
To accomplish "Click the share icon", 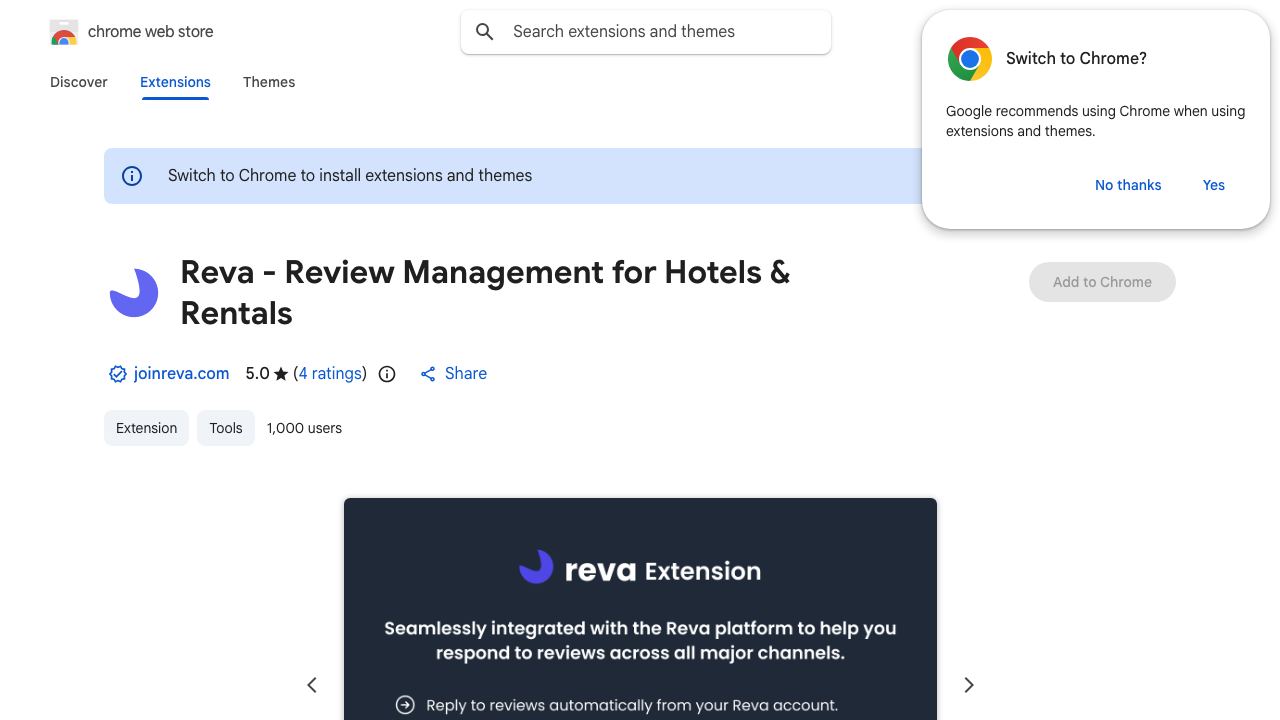I will pos(428,374).
